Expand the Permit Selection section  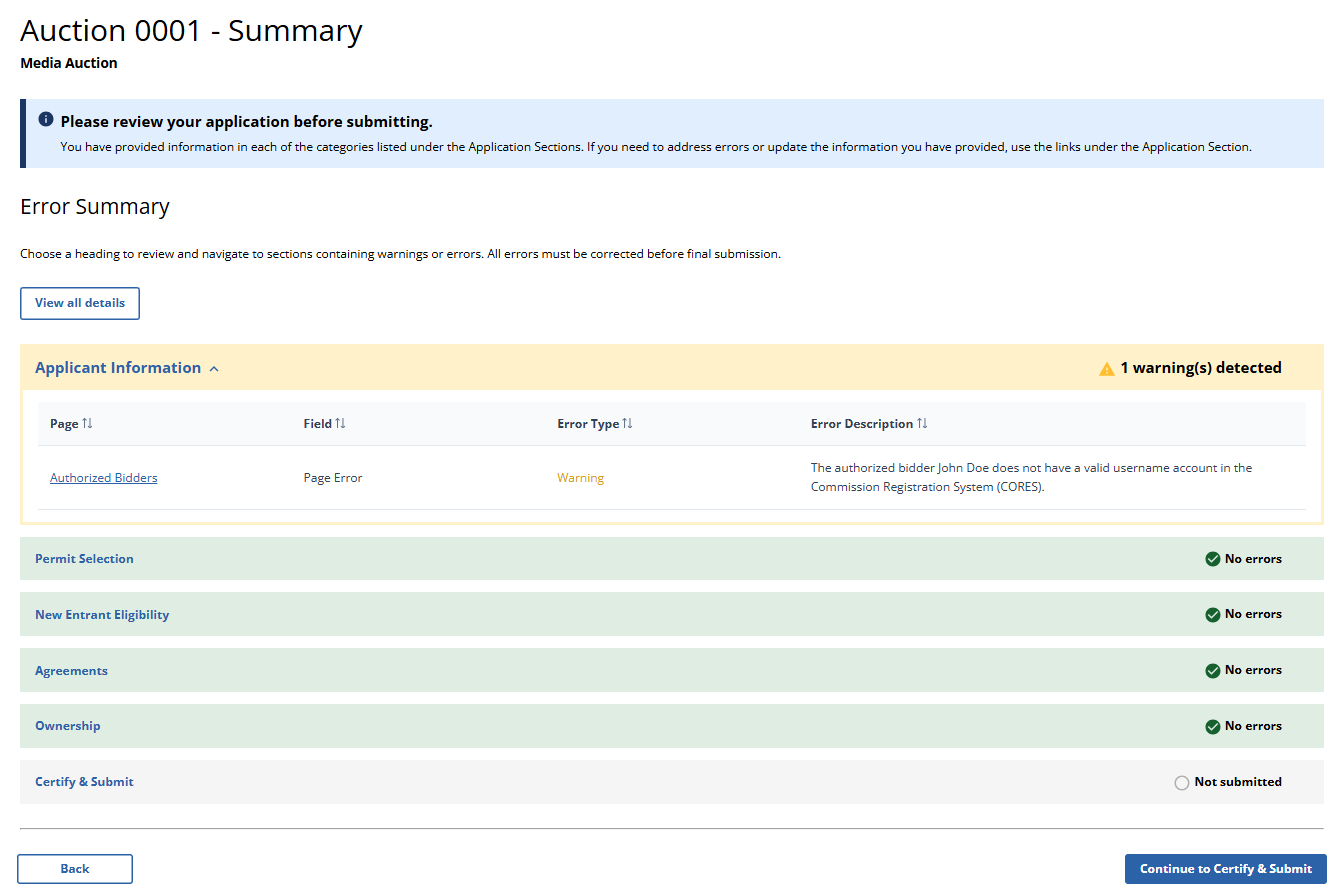[x=84, y=559]
